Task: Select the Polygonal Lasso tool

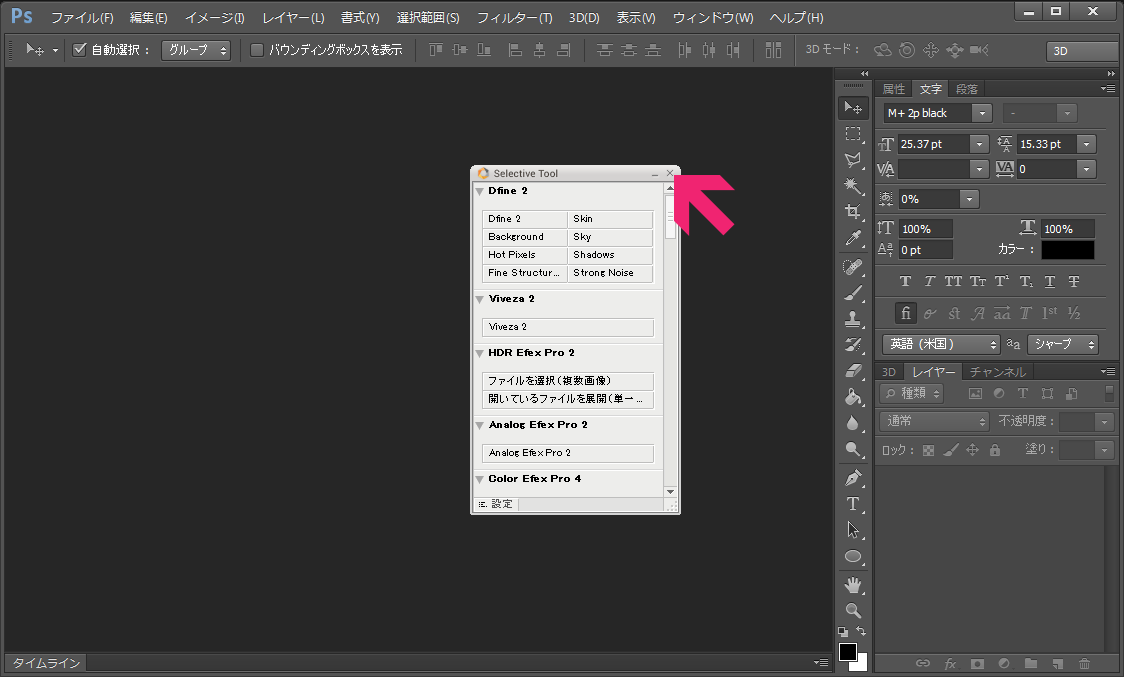Action: pos(852,160)
